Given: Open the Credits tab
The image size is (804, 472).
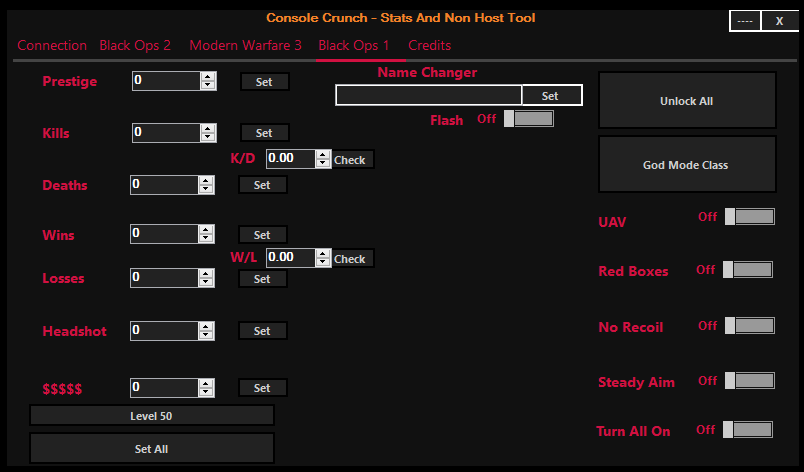Looking at the screenshot, I should coord(430,45).
